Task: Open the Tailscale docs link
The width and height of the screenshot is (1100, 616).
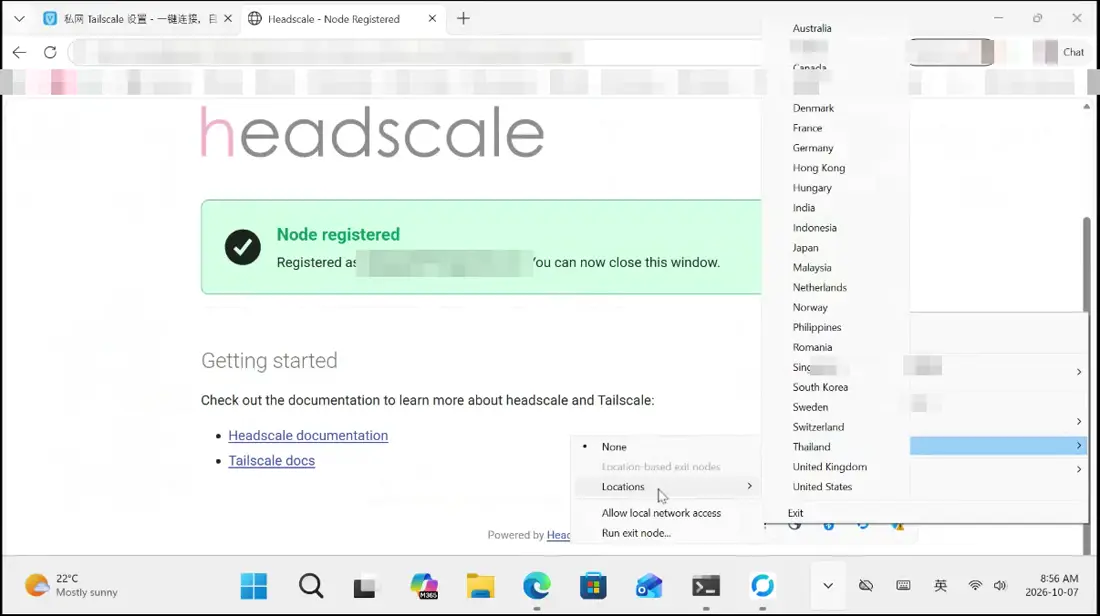Action: pos(271,461)
